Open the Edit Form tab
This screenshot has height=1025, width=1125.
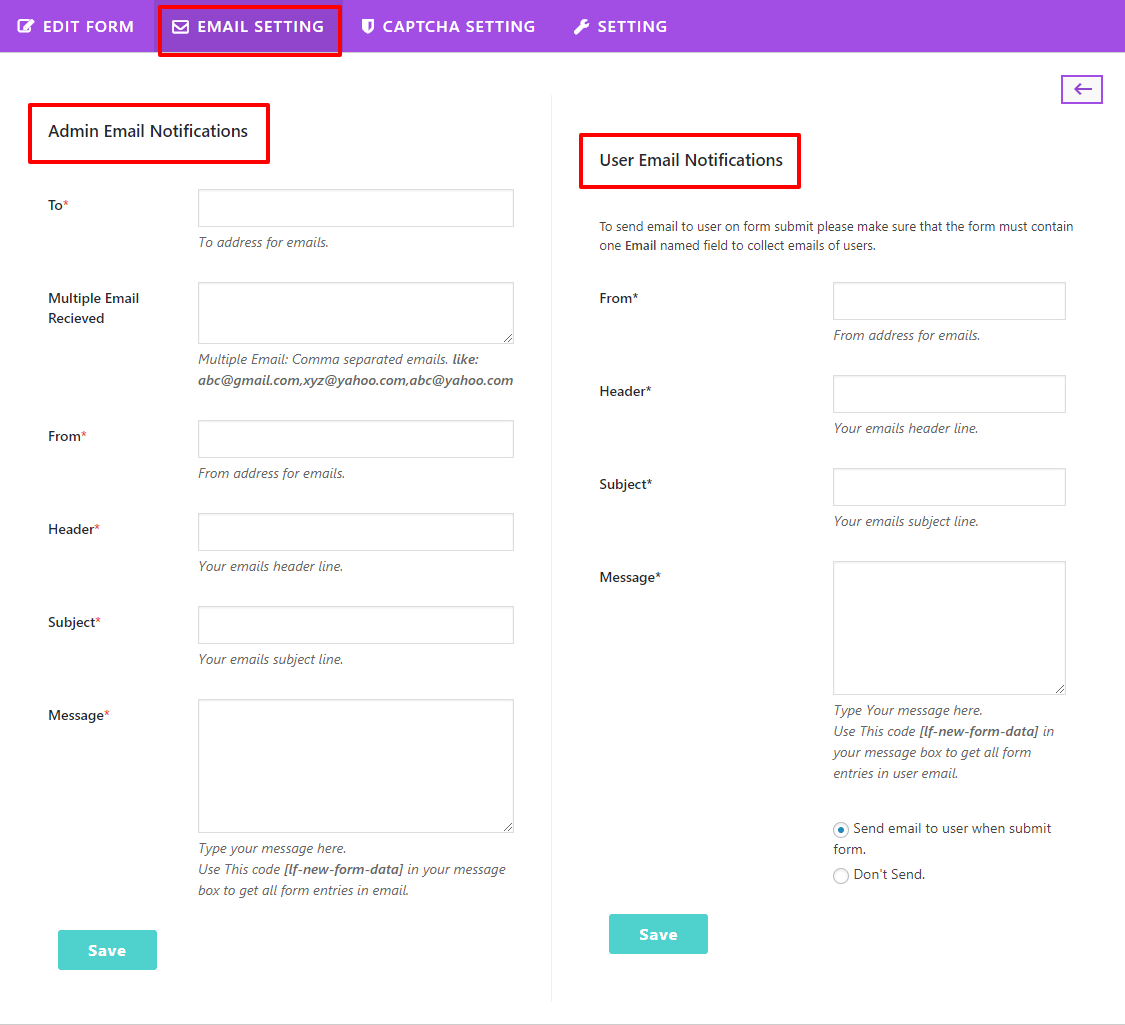pos(88,27)
